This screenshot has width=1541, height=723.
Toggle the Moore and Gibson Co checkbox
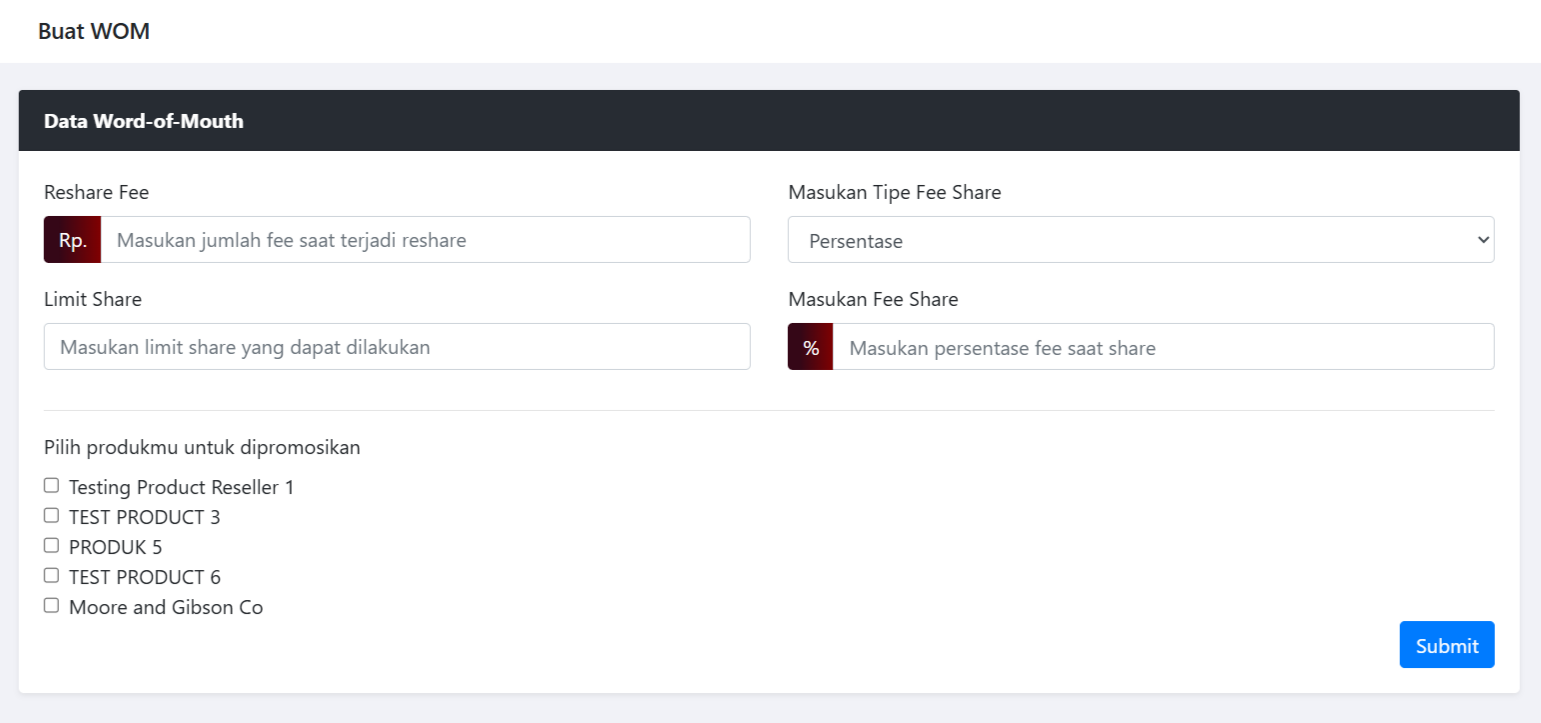tap(52, 606)
